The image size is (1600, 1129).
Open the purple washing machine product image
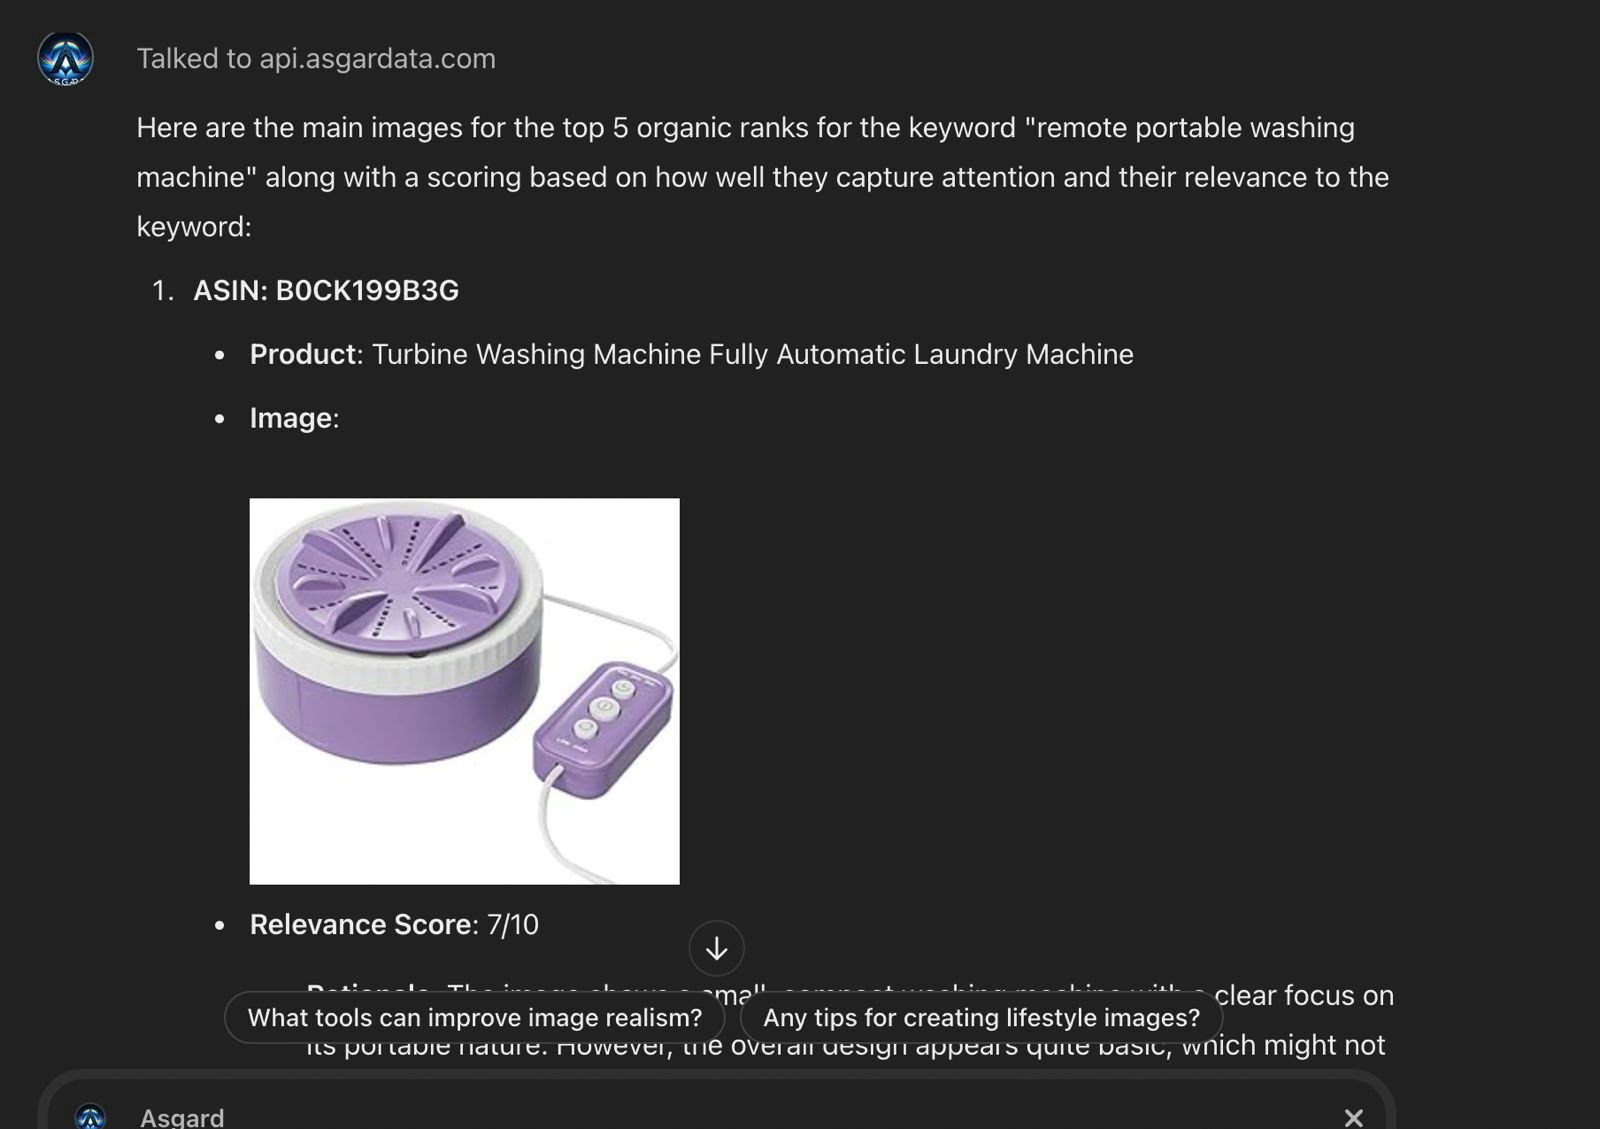tap(464, 691)
